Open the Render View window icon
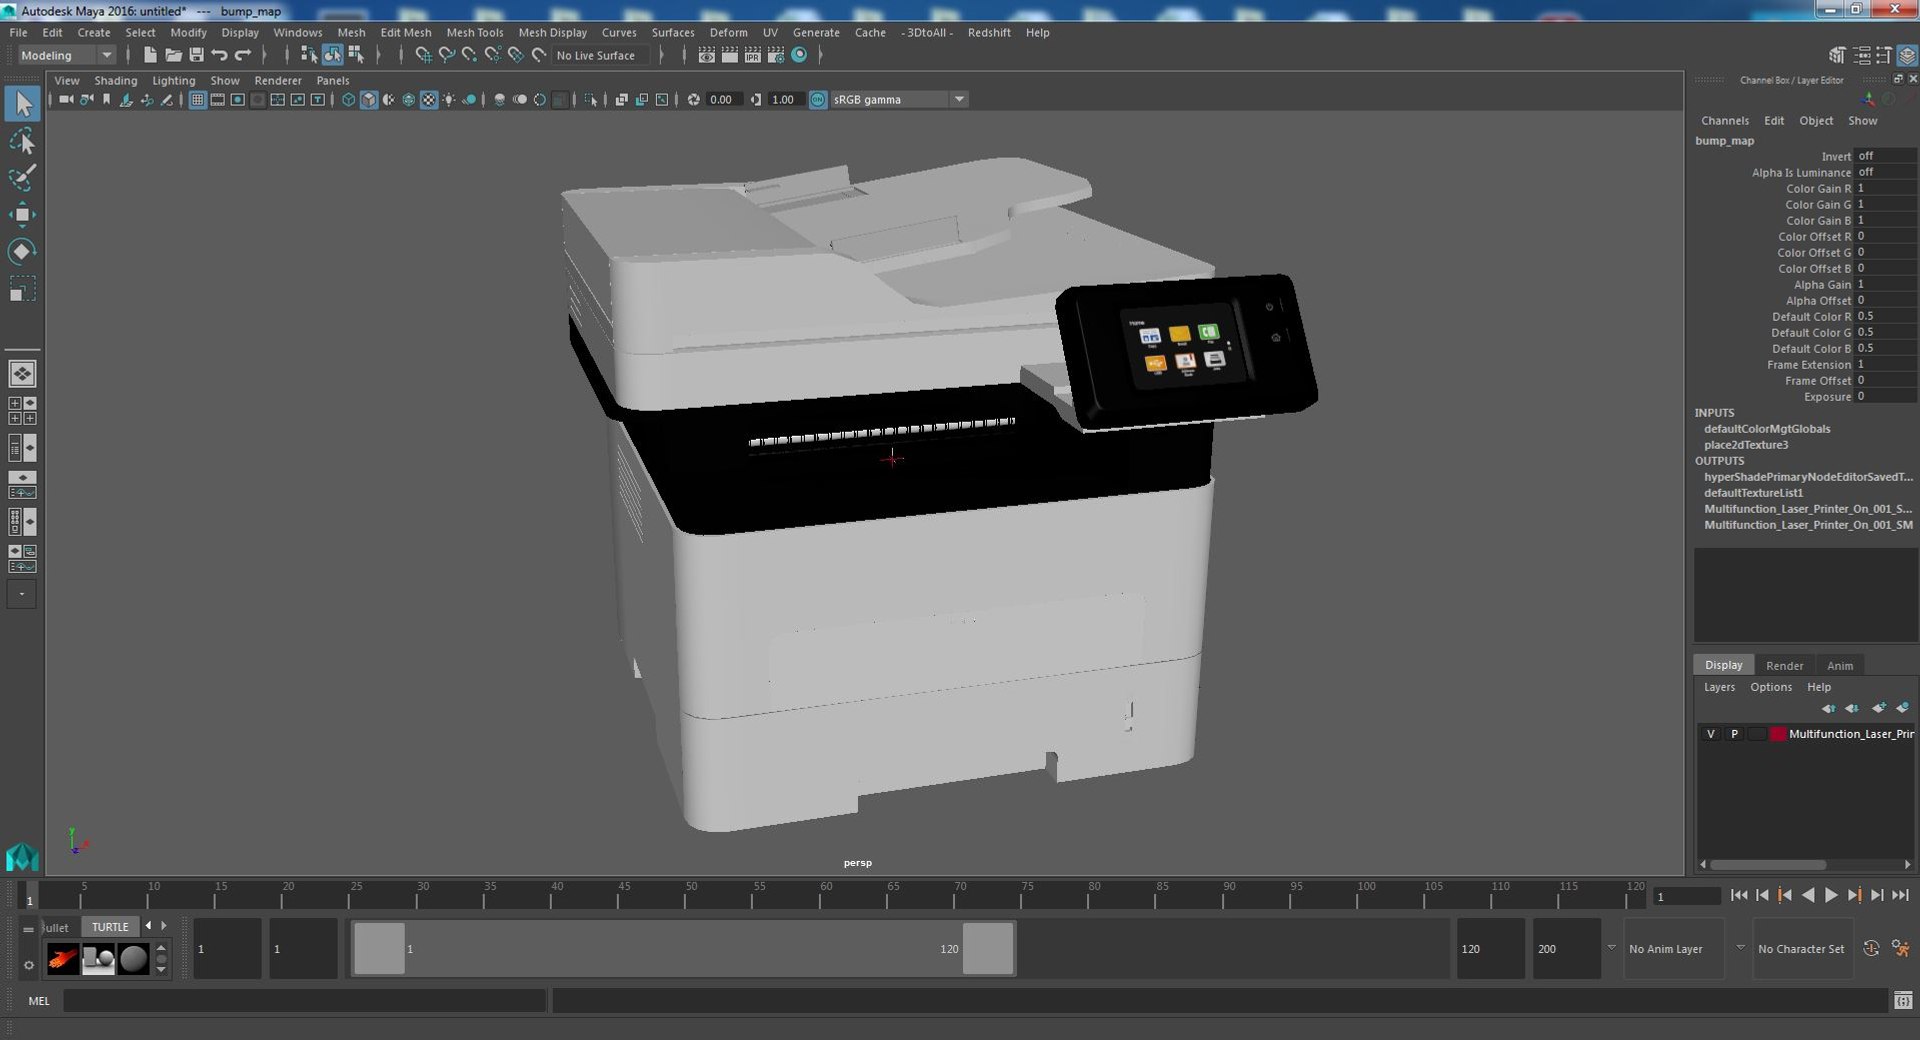Image resolution: width=1920 pixels, height=1040 pixels. [x=706, y=55]
